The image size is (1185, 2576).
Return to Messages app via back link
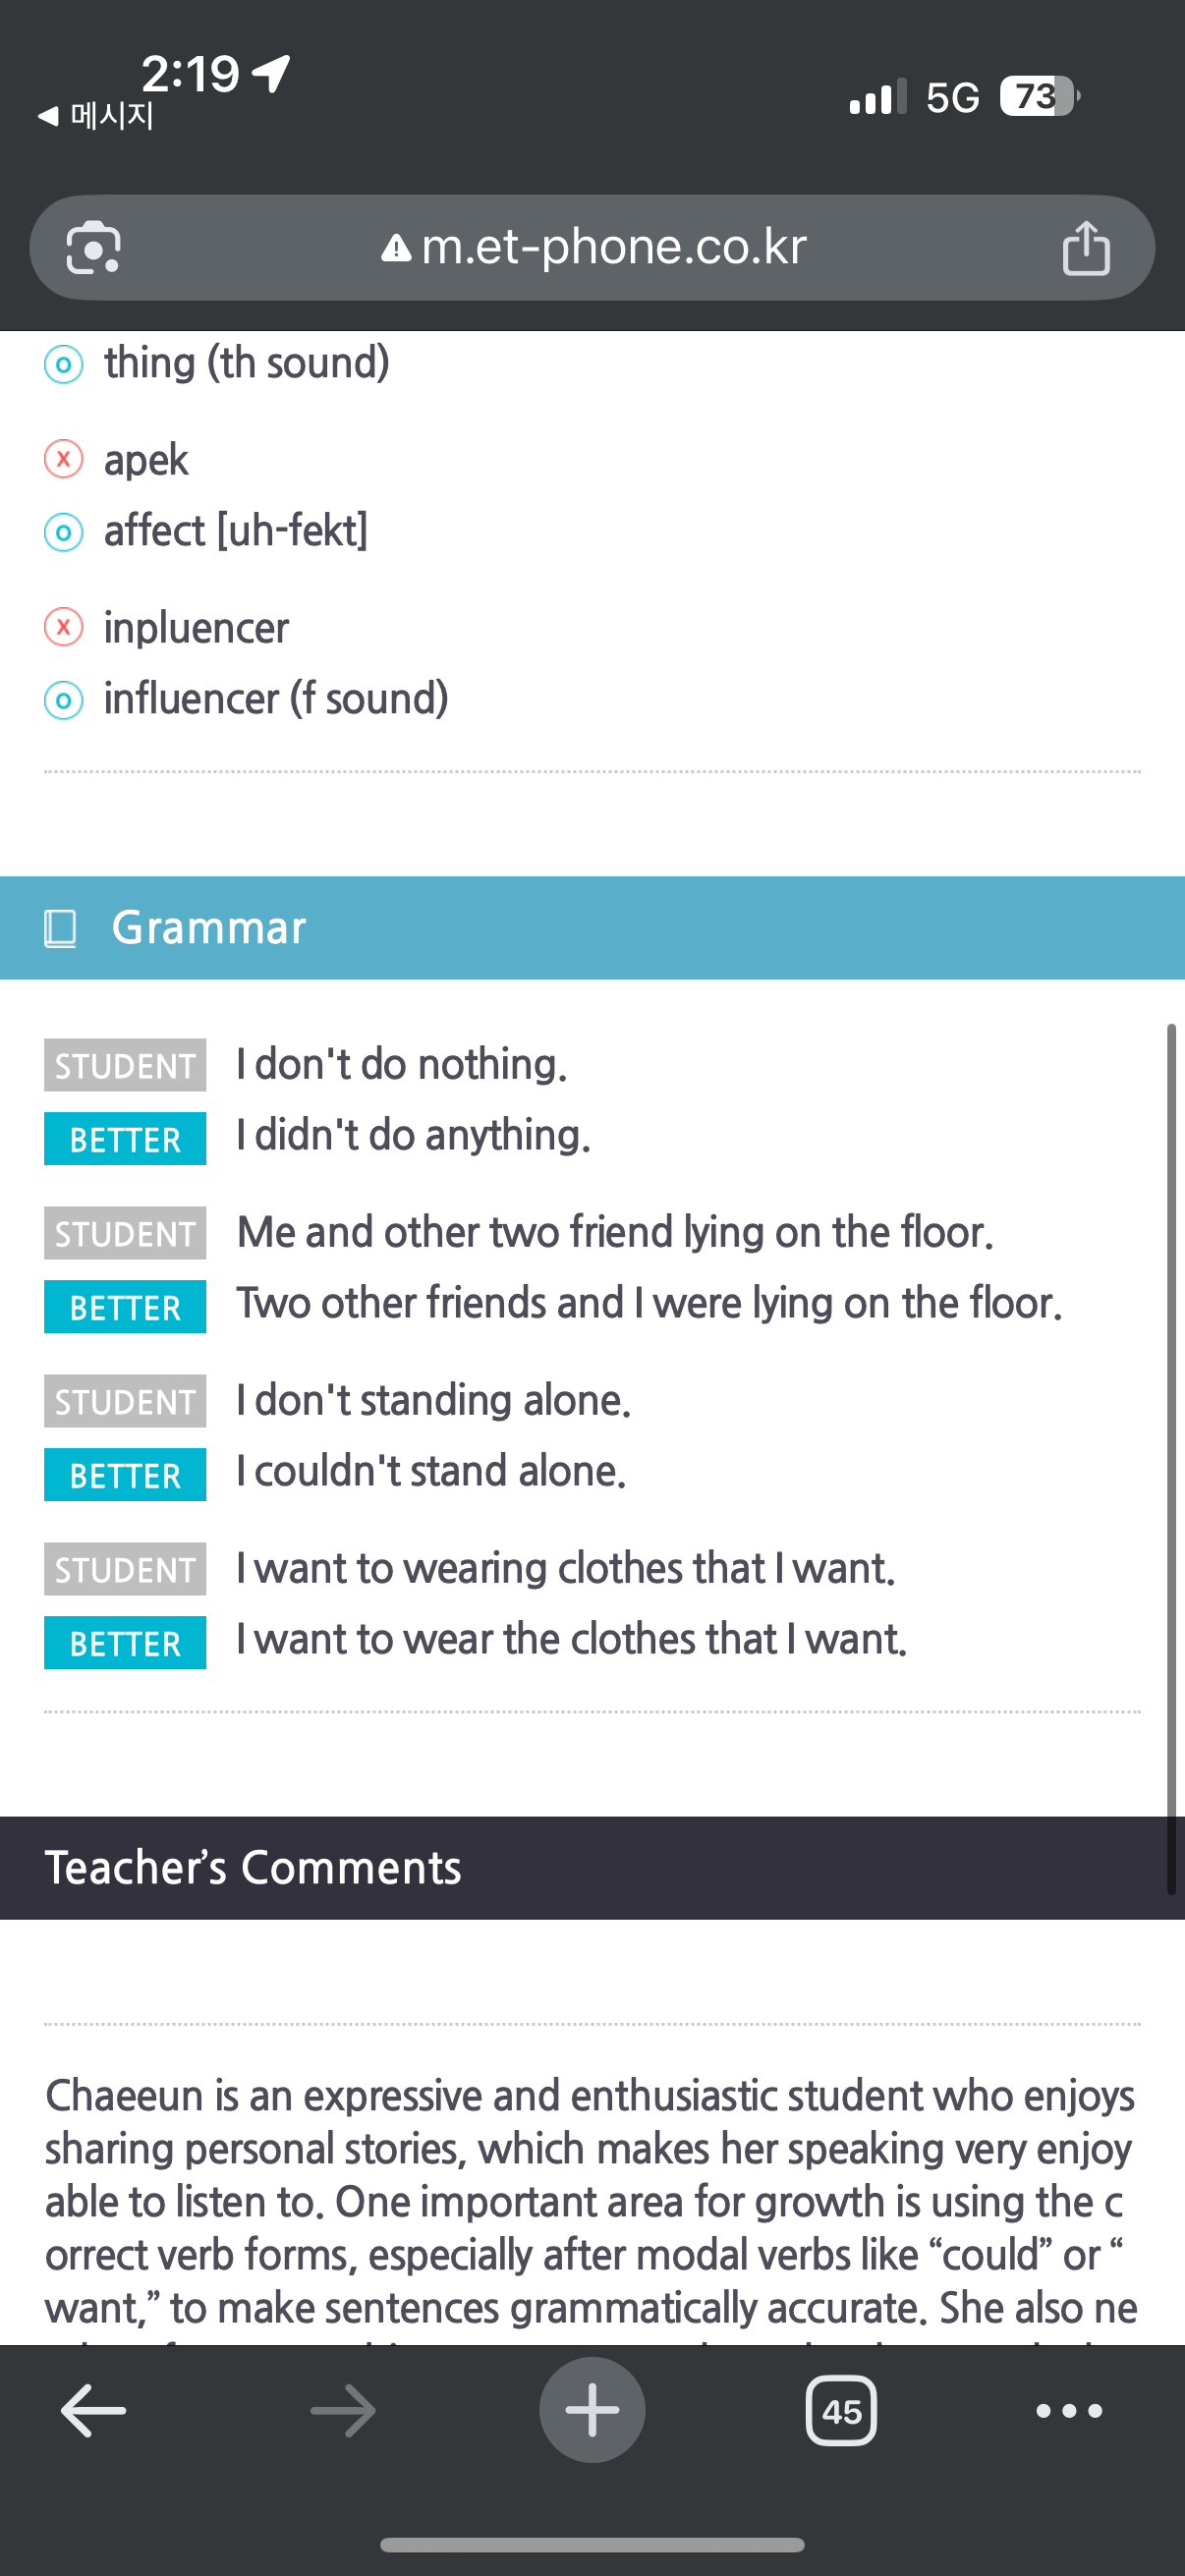[x=96, y=116]
